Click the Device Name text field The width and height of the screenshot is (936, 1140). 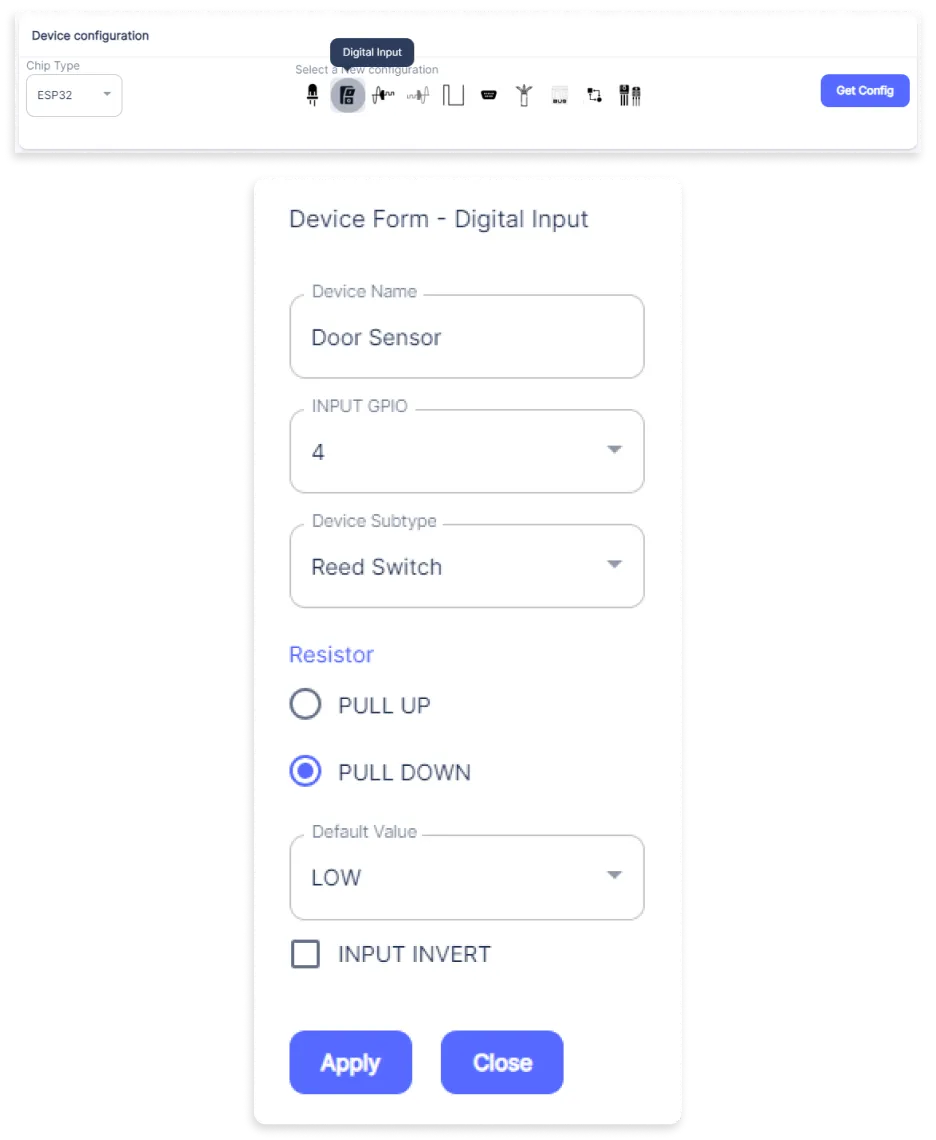467,338
